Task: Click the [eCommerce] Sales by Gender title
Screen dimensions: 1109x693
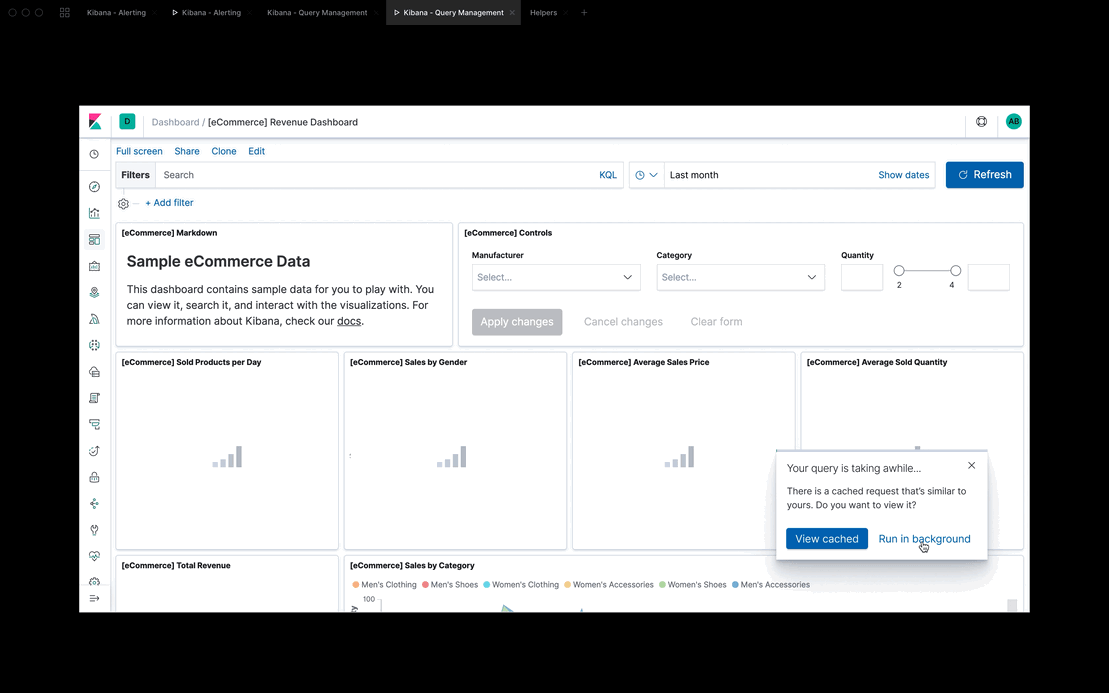Action: (409, 362)
